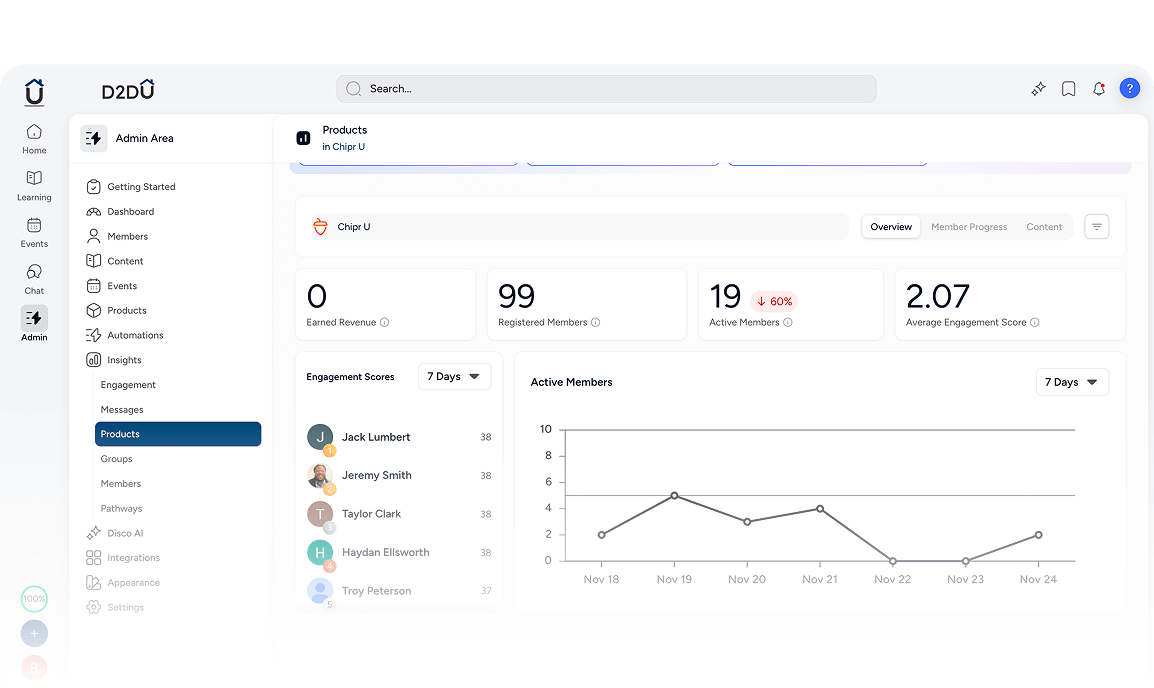The width and height of the screenshot is (1154, 688).
Task: Click the Chipr U link under Products
Action: pos(348,147)
